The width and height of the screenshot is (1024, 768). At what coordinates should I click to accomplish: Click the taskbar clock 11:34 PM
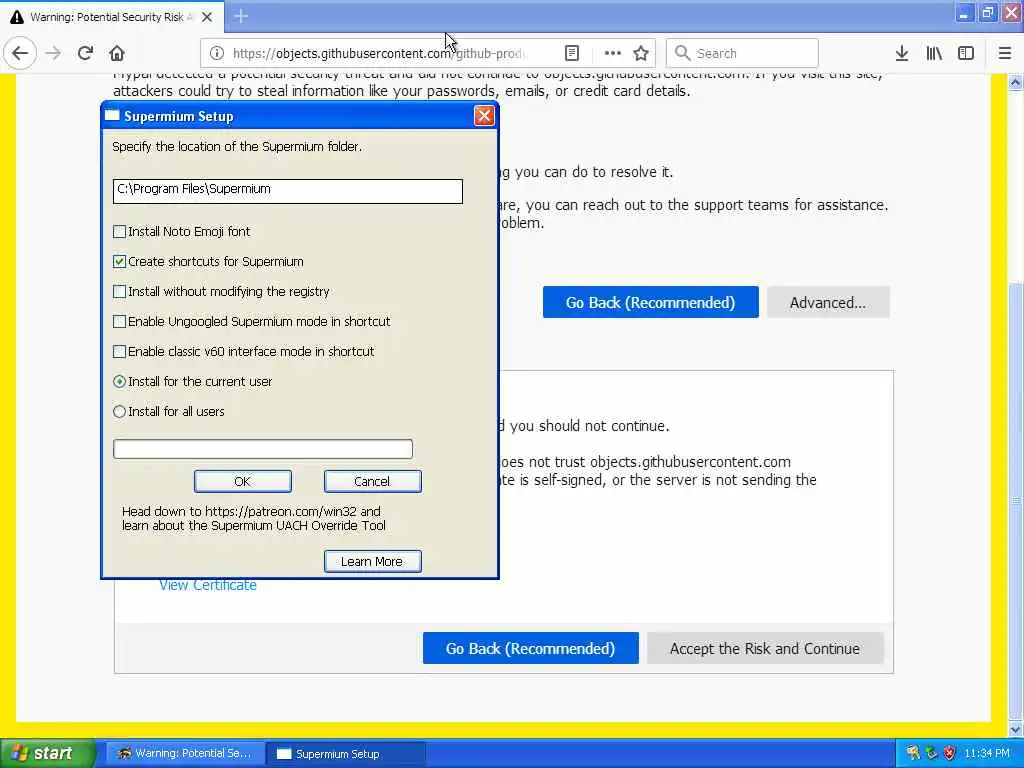(x=987, y=754)
